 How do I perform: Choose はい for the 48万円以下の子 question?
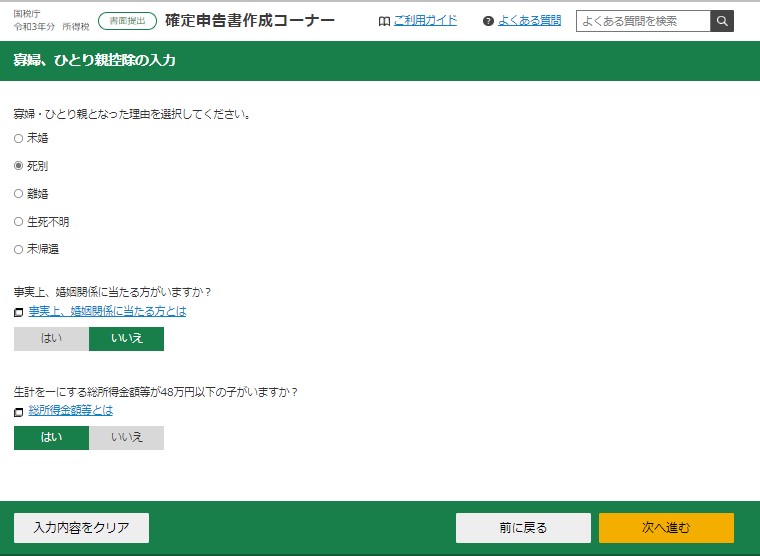click(51, 438)
